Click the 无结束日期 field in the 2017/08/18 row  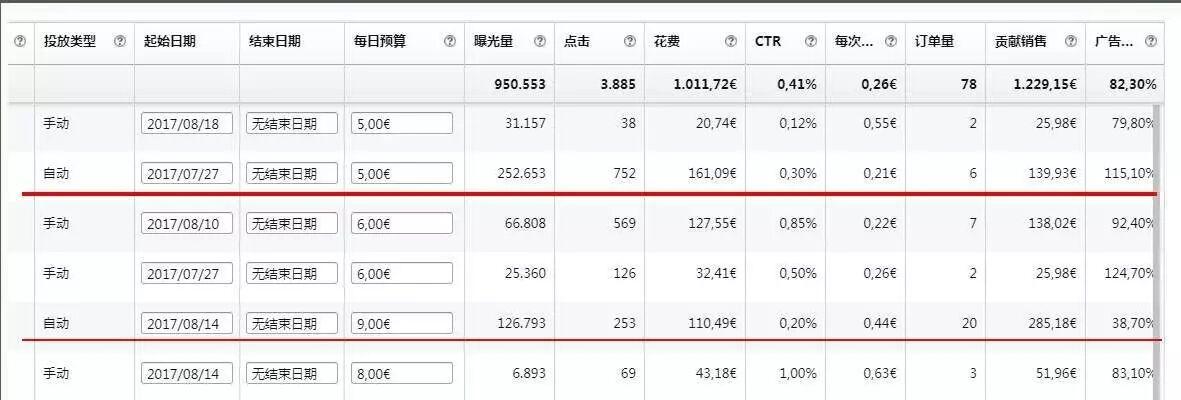[292, 123]
